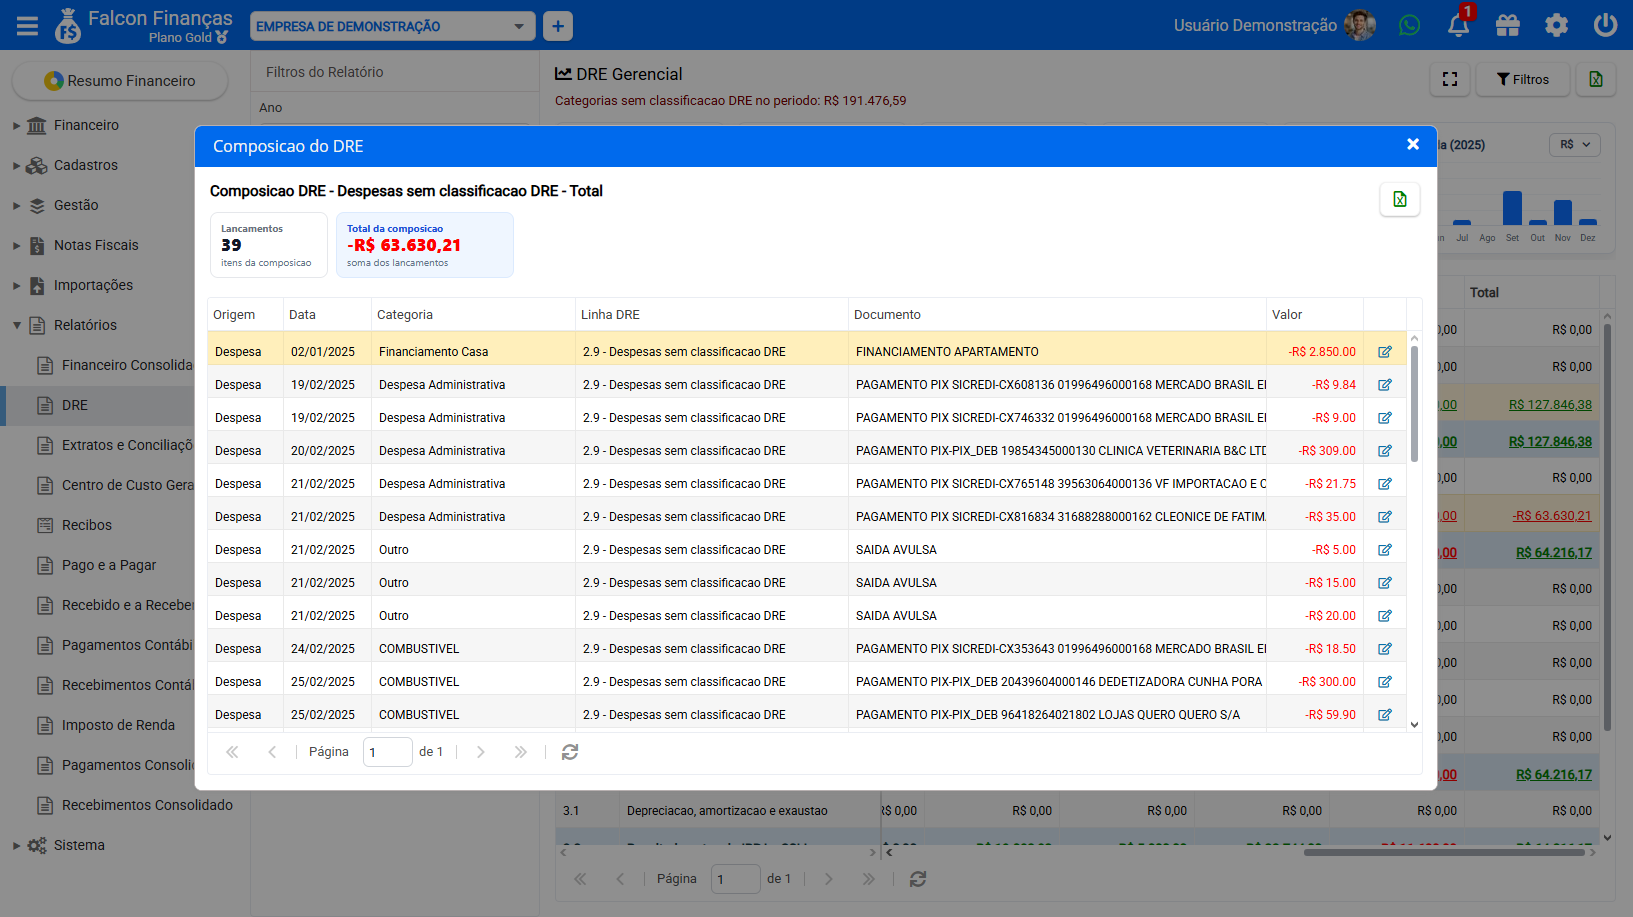Image resolution: width=1633 pixels, height=917 pixels.
Task: Open the gift icon in the header
Action: [x=1507, y=25]
